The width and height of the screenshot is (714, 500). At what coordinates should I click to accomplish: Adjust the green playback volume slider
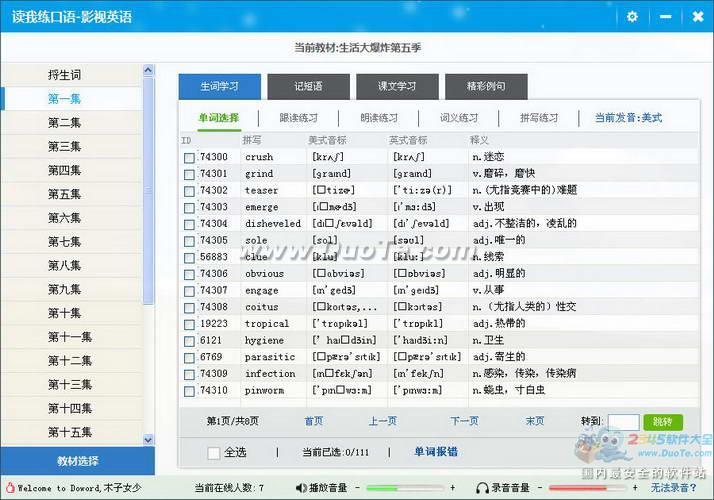tap(405, 488)
